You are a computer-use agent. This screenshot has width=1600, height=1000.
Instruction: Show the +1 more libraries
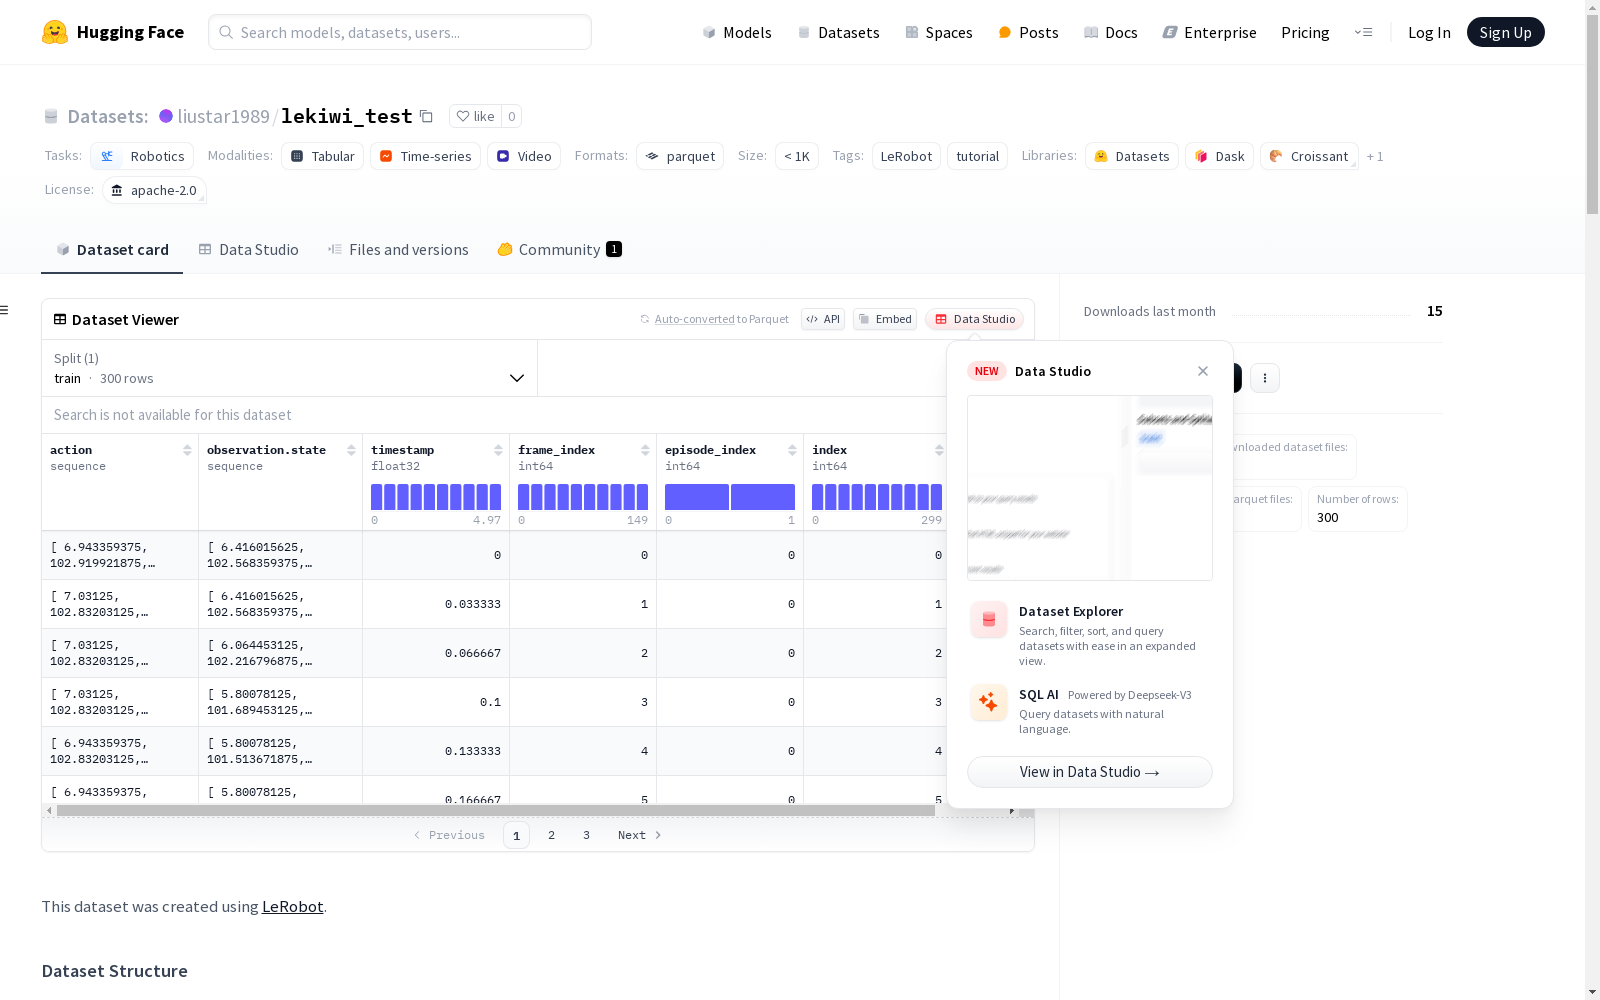[x=1375, y=156]
